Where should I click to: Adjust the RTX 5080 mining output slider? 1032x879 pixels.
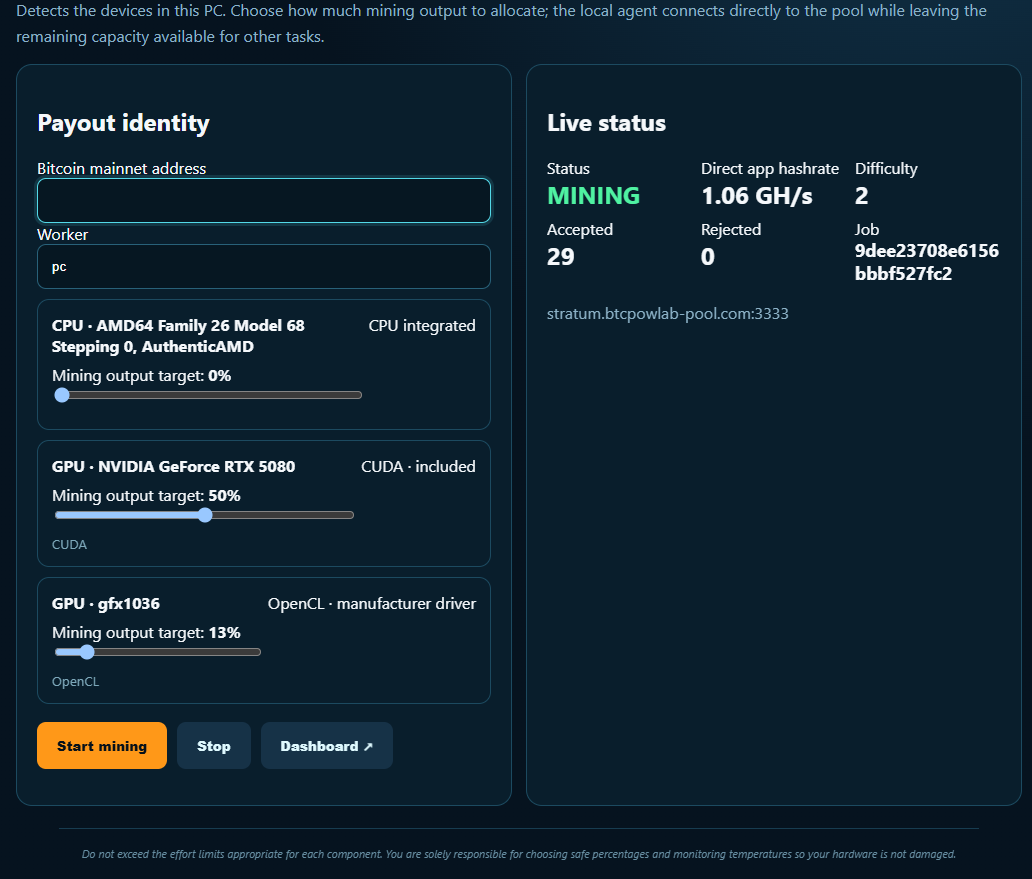(x=205, y=515)
